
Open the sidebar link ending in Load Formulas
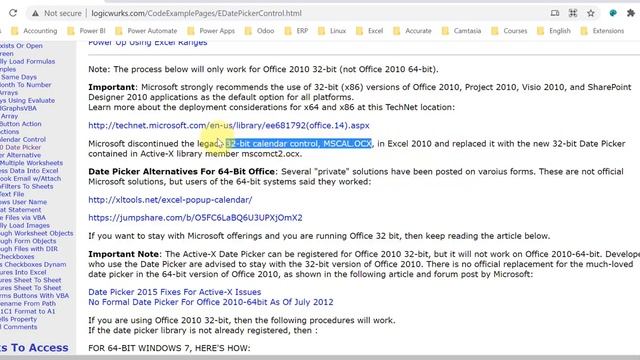coord(27,61)
